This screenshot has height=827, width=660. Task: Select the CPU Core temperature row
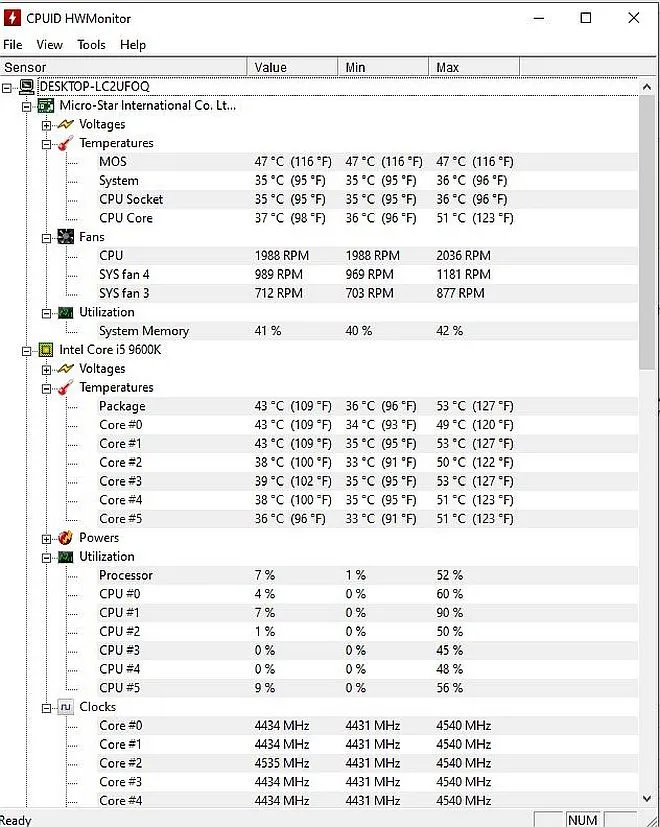tap(126, 218)
